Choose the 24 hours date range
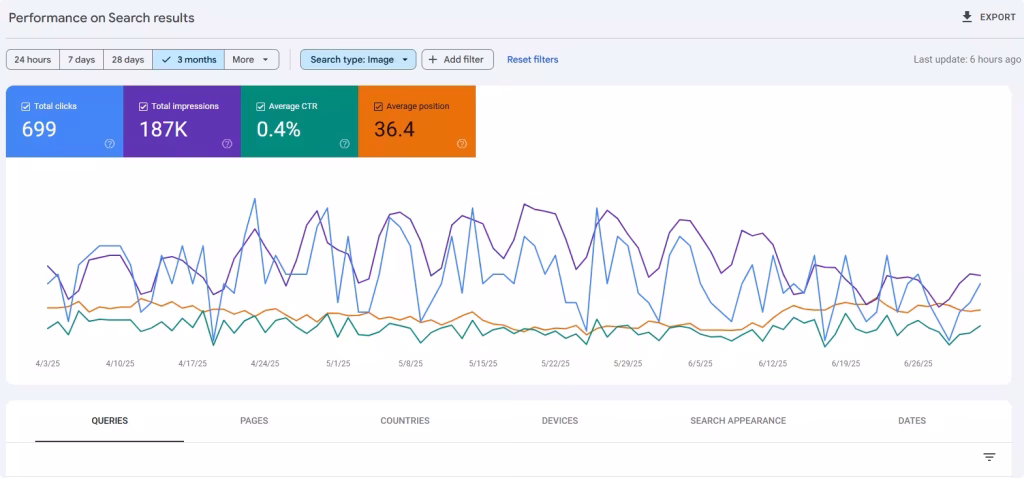 point(33,60)
